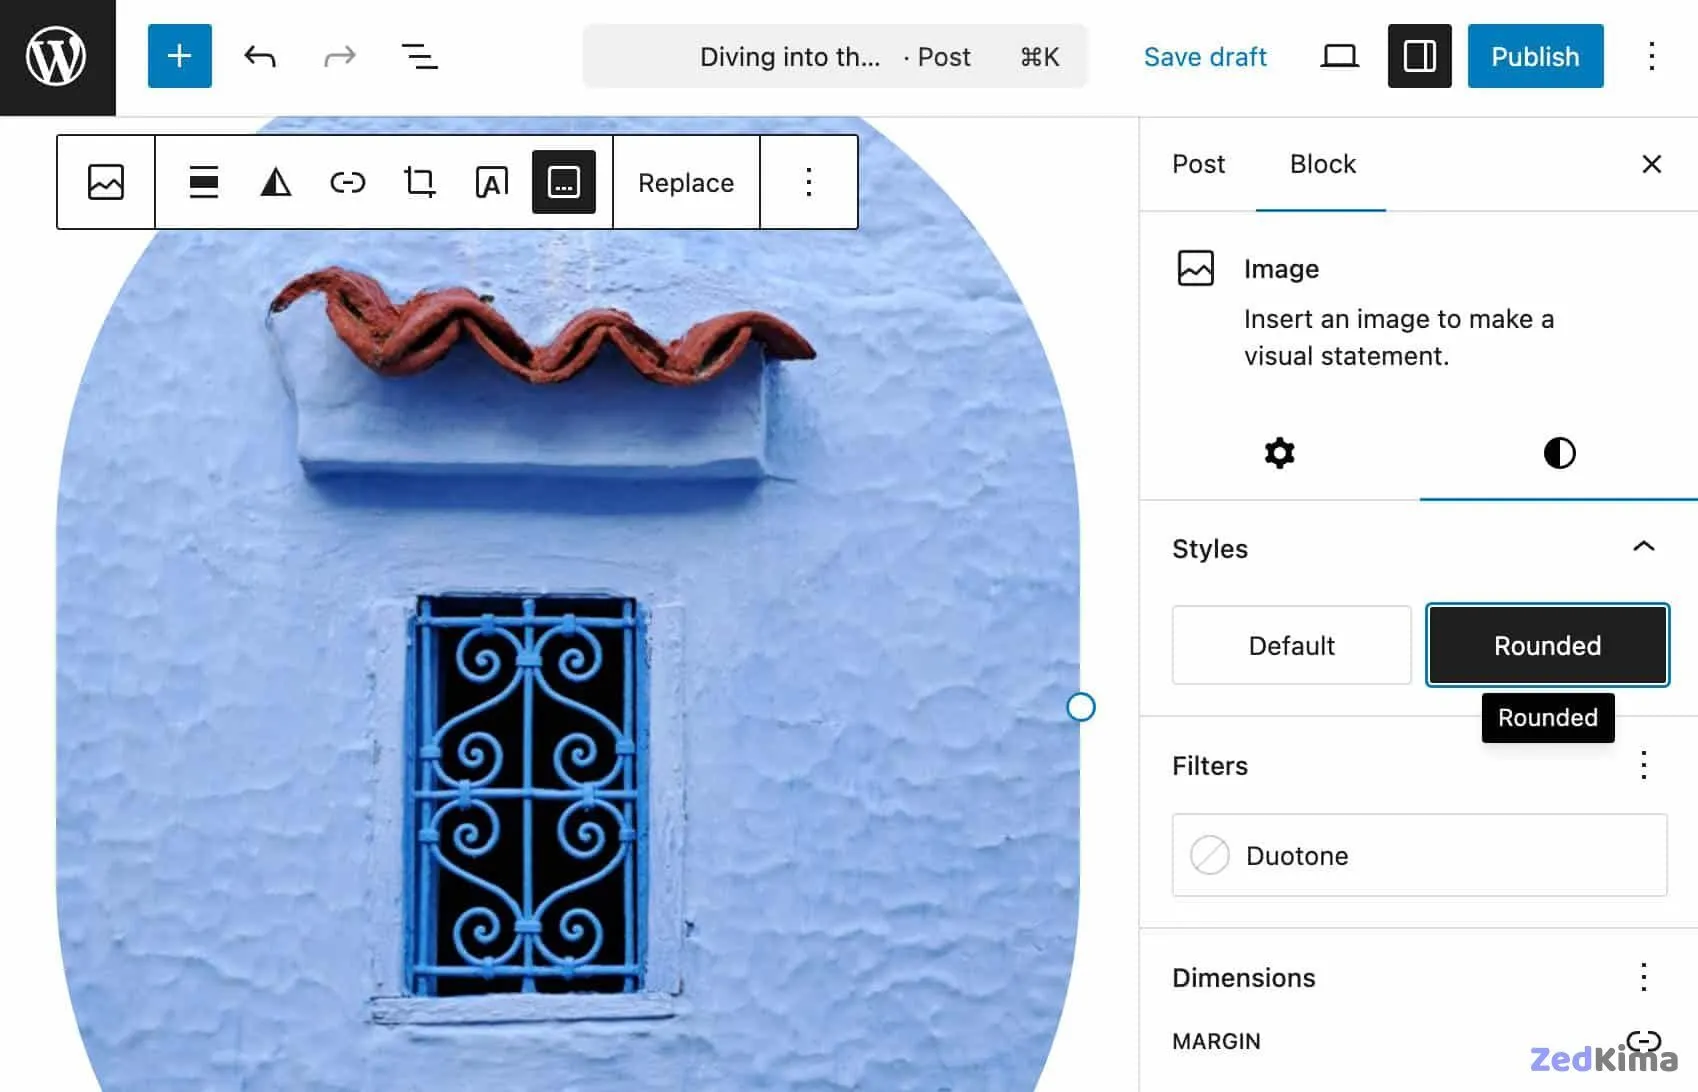Open the block inserter

[x=179, y=56]
